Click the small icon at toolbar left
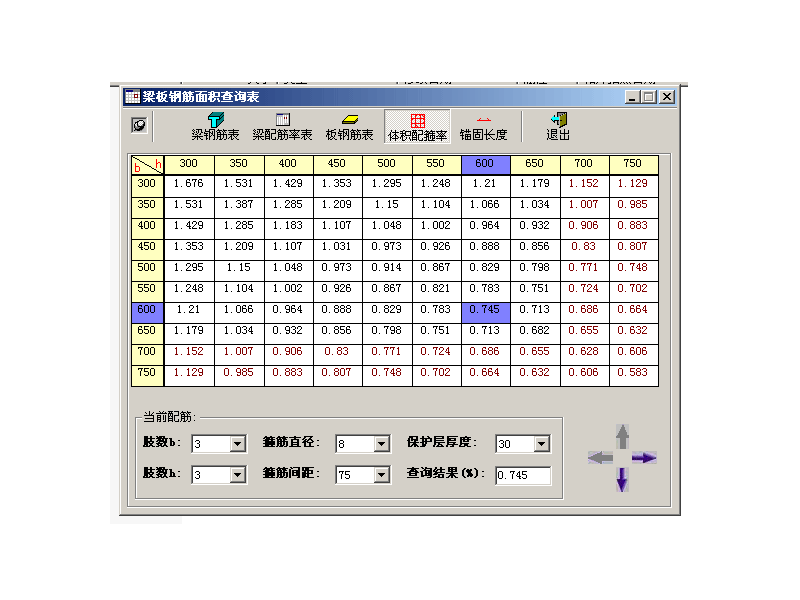Screen dimensions: 800x600 coord(139,125)
